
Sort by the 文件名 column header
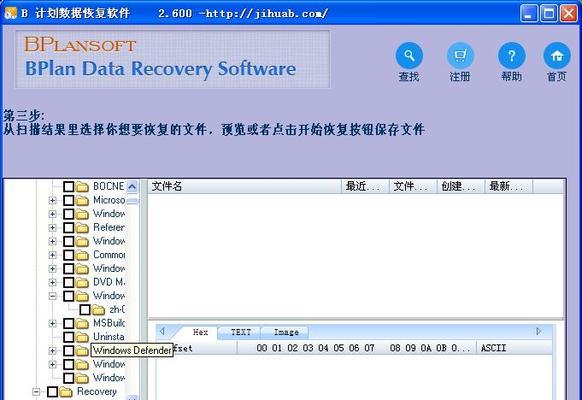pyautogui.click(x=244, y=186)
